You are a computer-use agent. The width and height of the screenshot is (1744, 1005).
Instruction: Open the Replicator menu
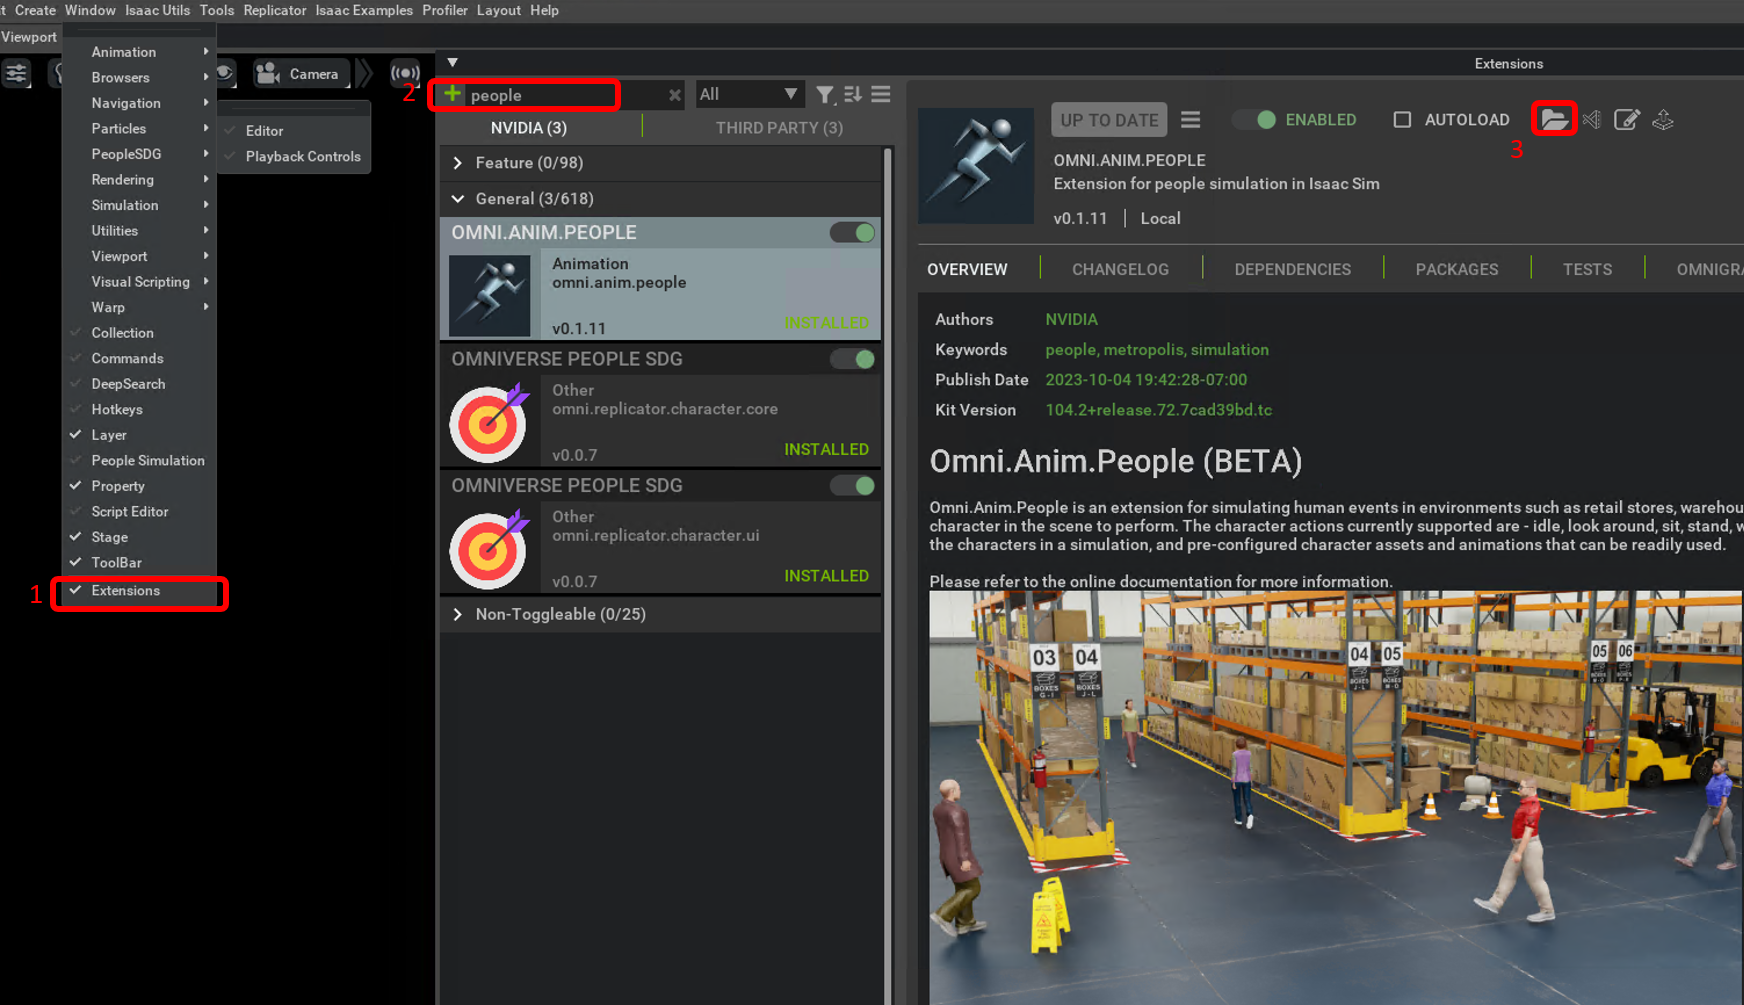(x=275, y=10)
